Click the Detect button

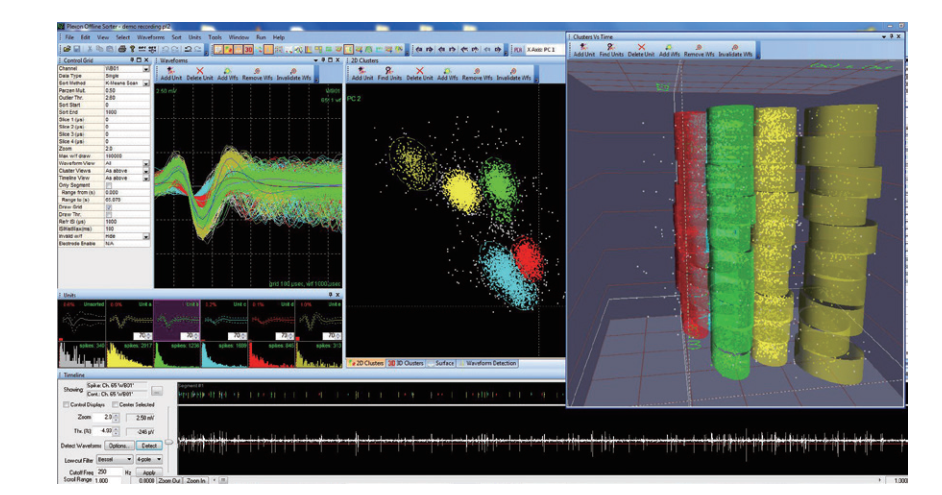coord(149,446)
